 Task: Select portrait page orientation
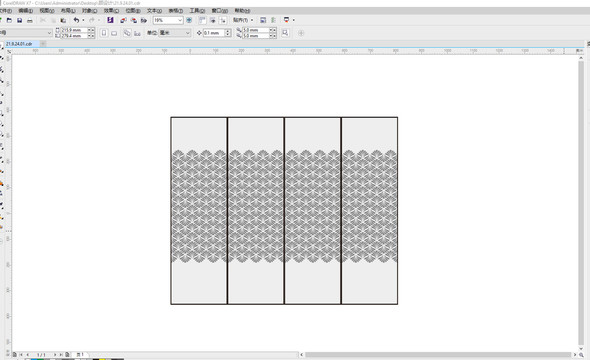point(104,33)
